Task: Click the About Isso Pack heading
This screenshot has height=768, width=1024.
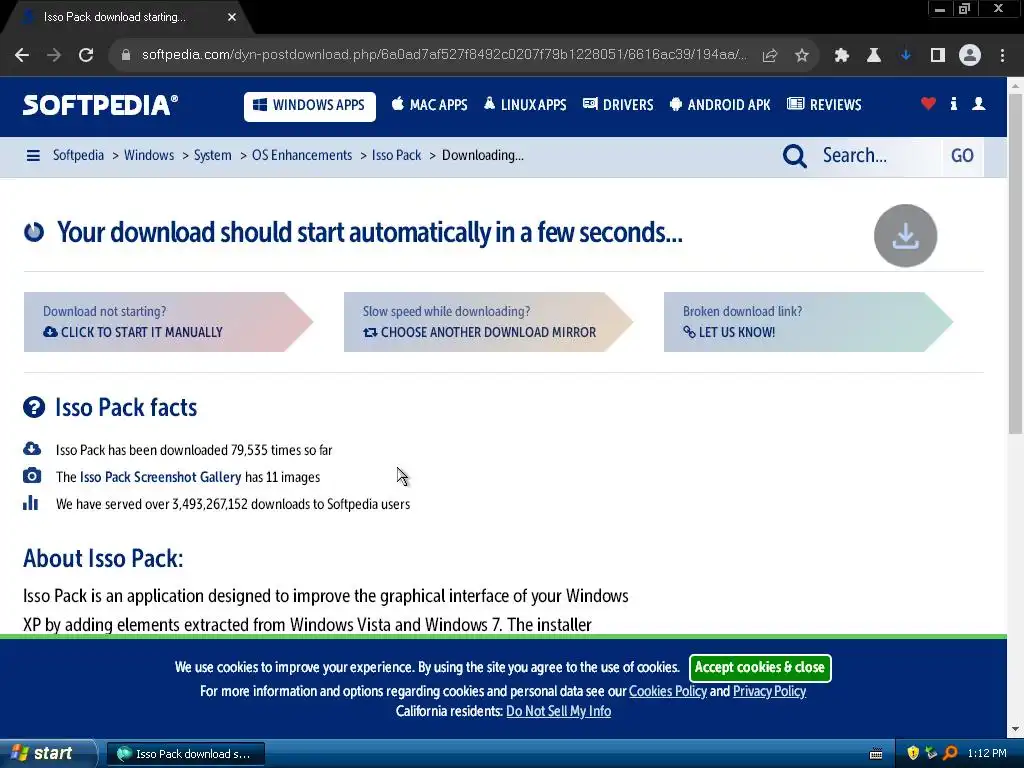Action: pos(103,558)
